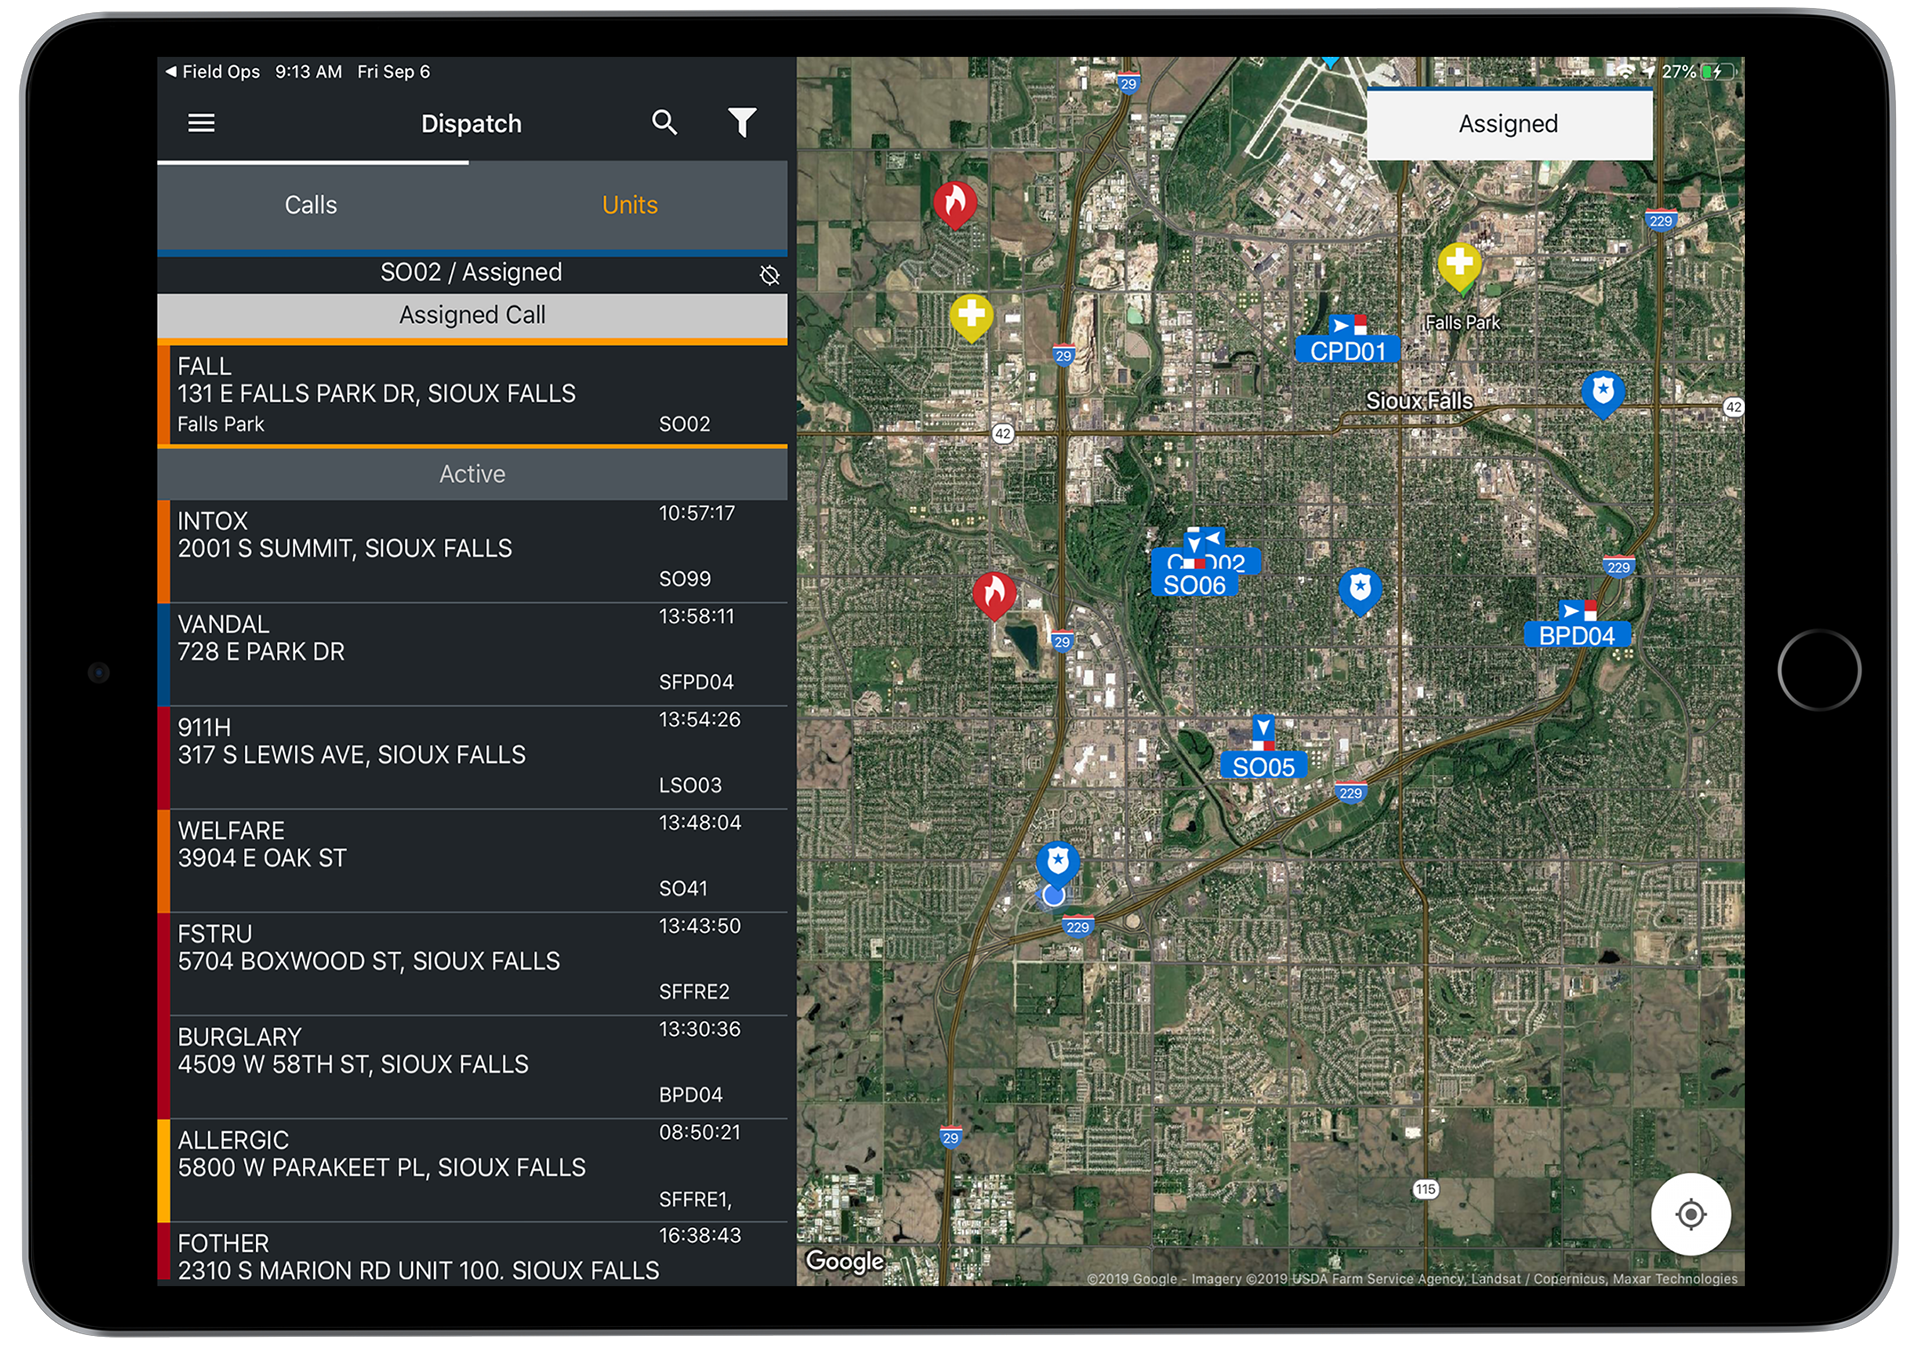Select the BPD04 unit marker on map
This screenshot has width=1920, height=1351.
[x=1576, y=635]
